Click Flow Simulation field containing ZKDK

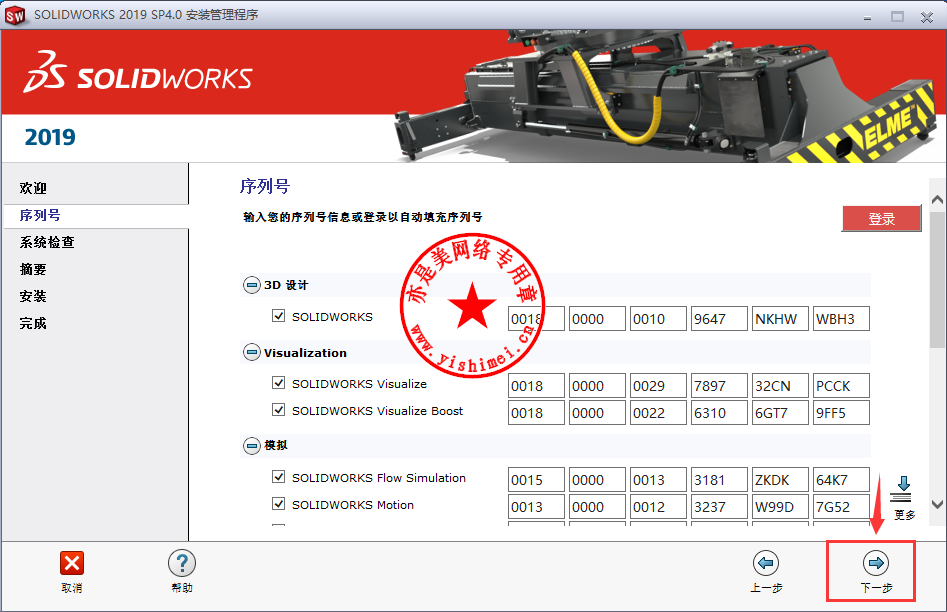coord(780,480)
